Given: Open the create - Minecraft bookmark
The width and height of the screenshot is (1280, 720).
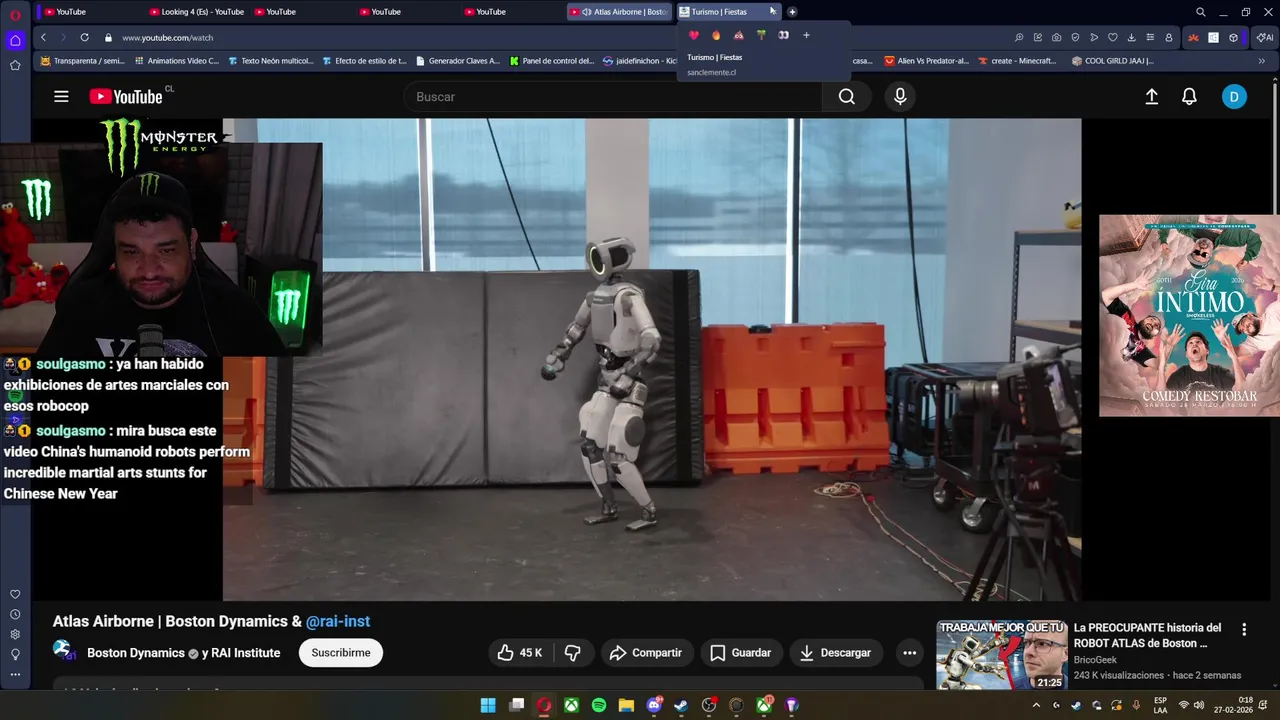Looking at the screenshot, I should pyautogui.click(x=1017, y=61).
